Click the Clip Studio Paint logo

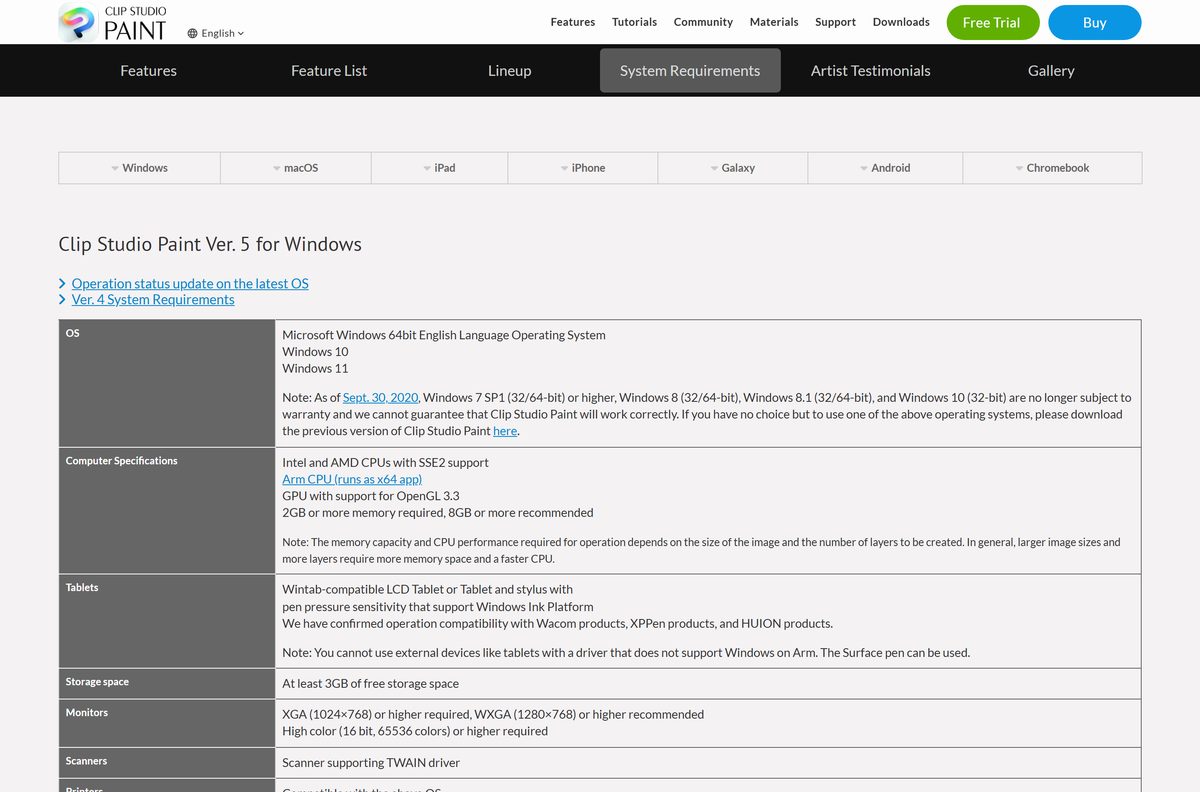click(x=112, y=22)
